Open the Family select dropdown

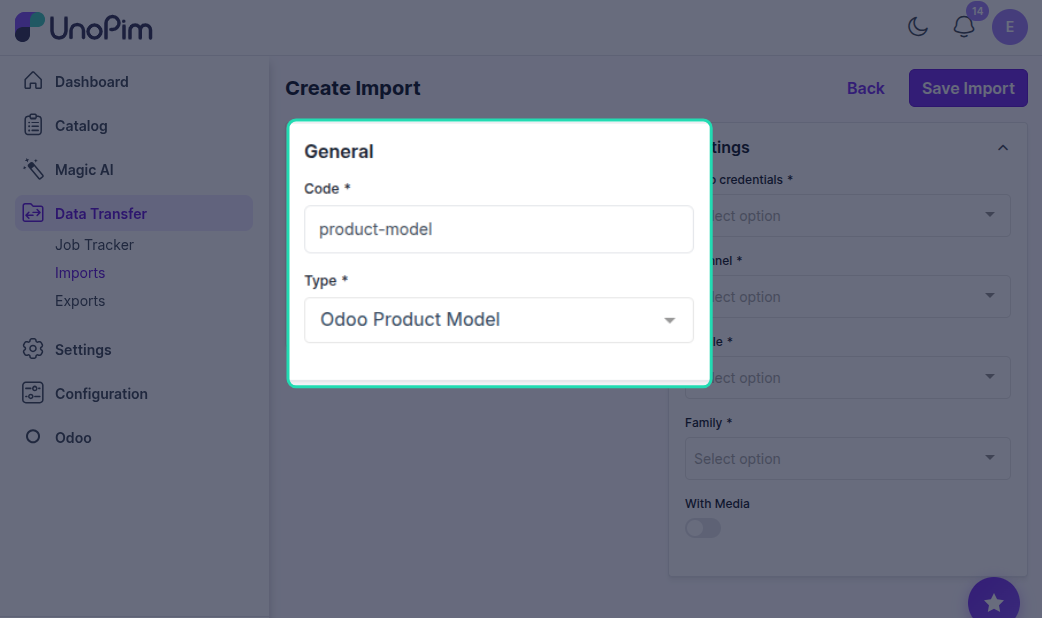(847, 459)
